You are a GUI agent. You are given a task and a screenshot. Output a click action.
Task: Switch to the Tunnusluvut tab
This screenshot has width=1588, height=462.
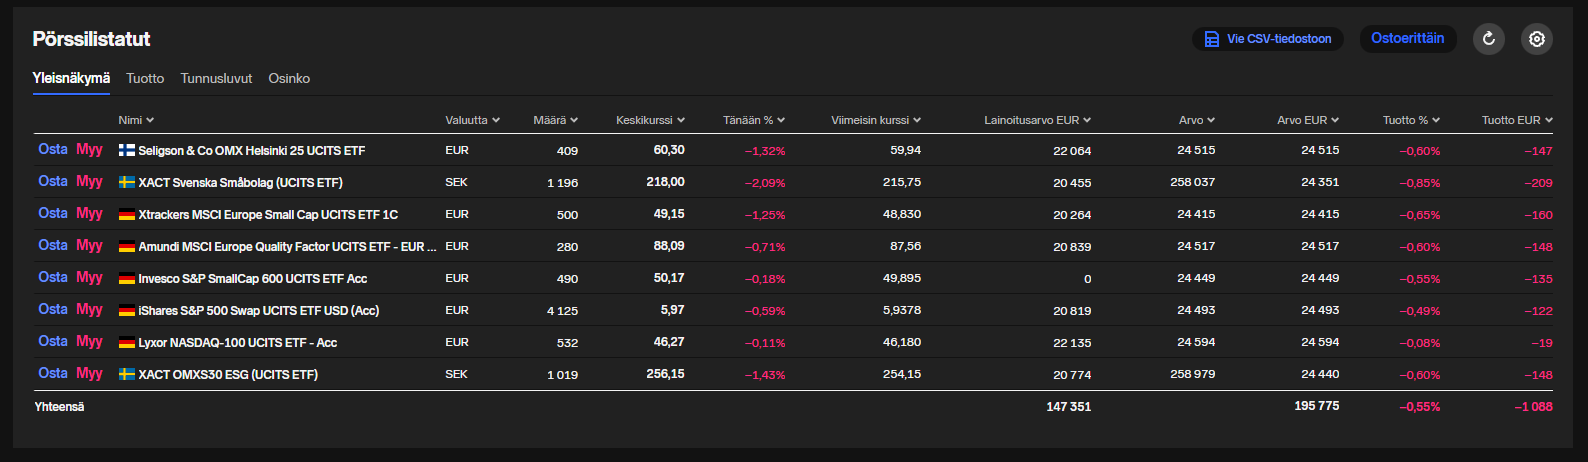click(216, 78)
